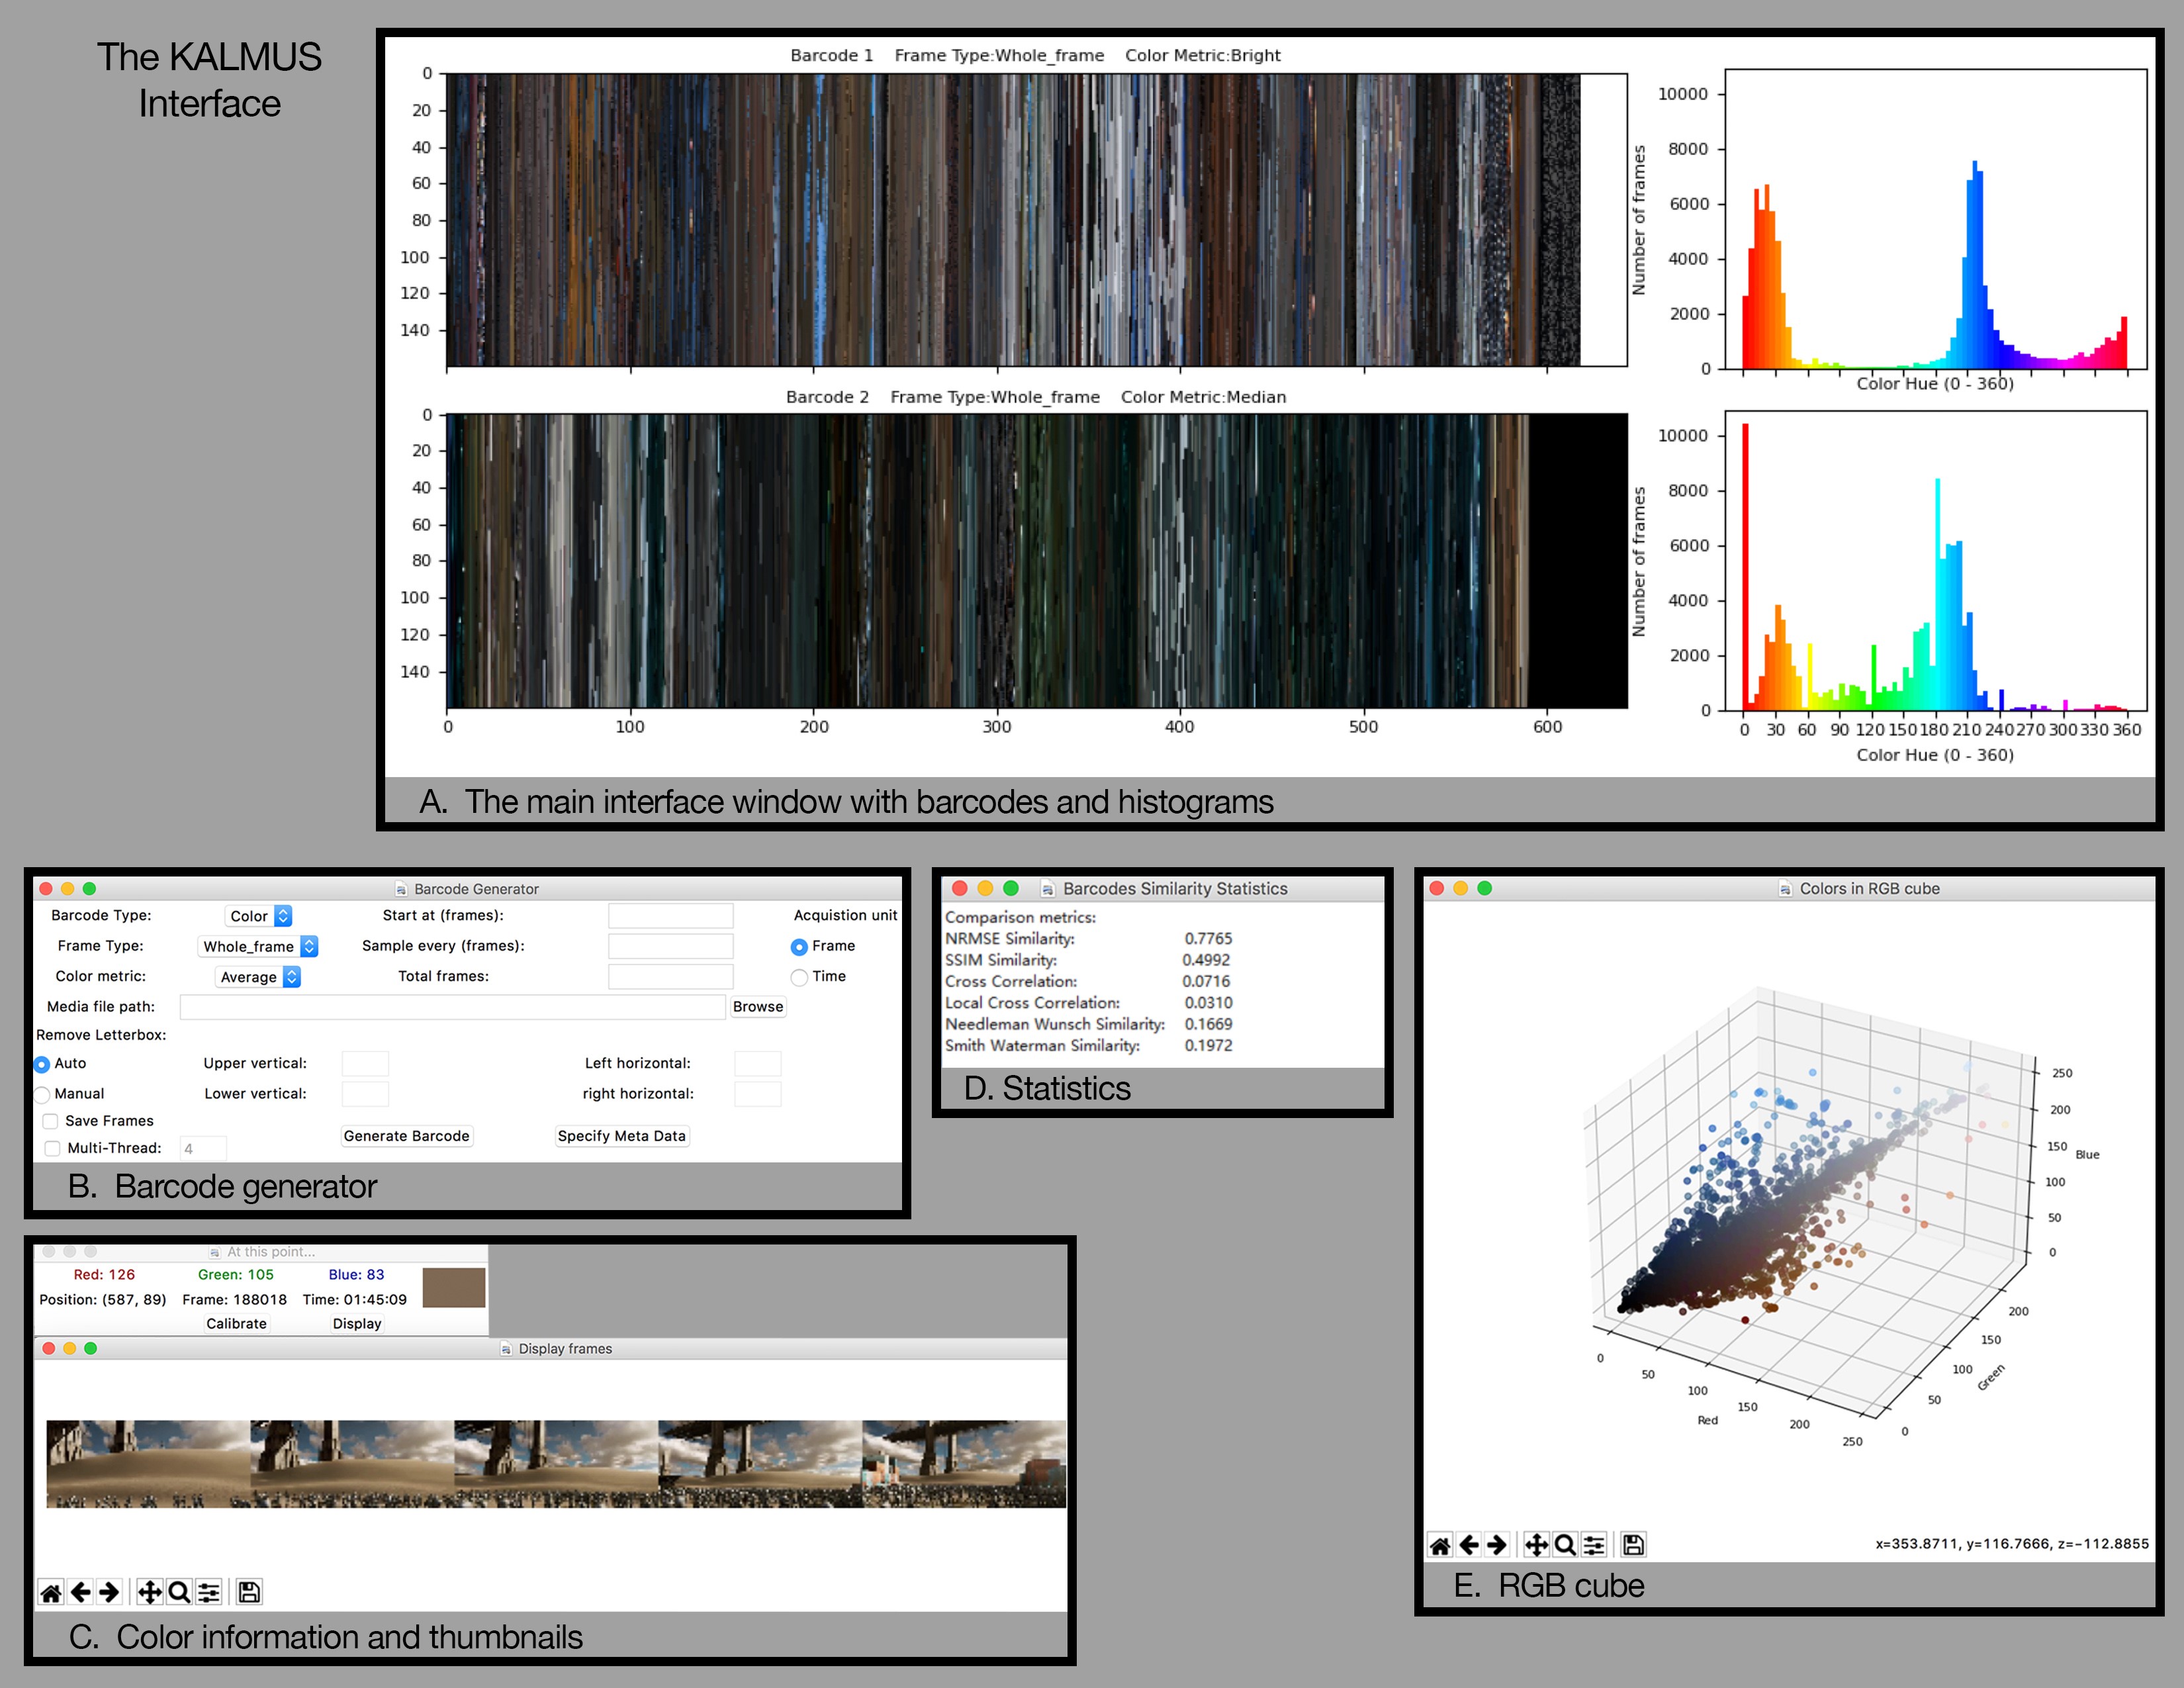
Task: Select Time acquisition unit radio button
Action: 799,977
